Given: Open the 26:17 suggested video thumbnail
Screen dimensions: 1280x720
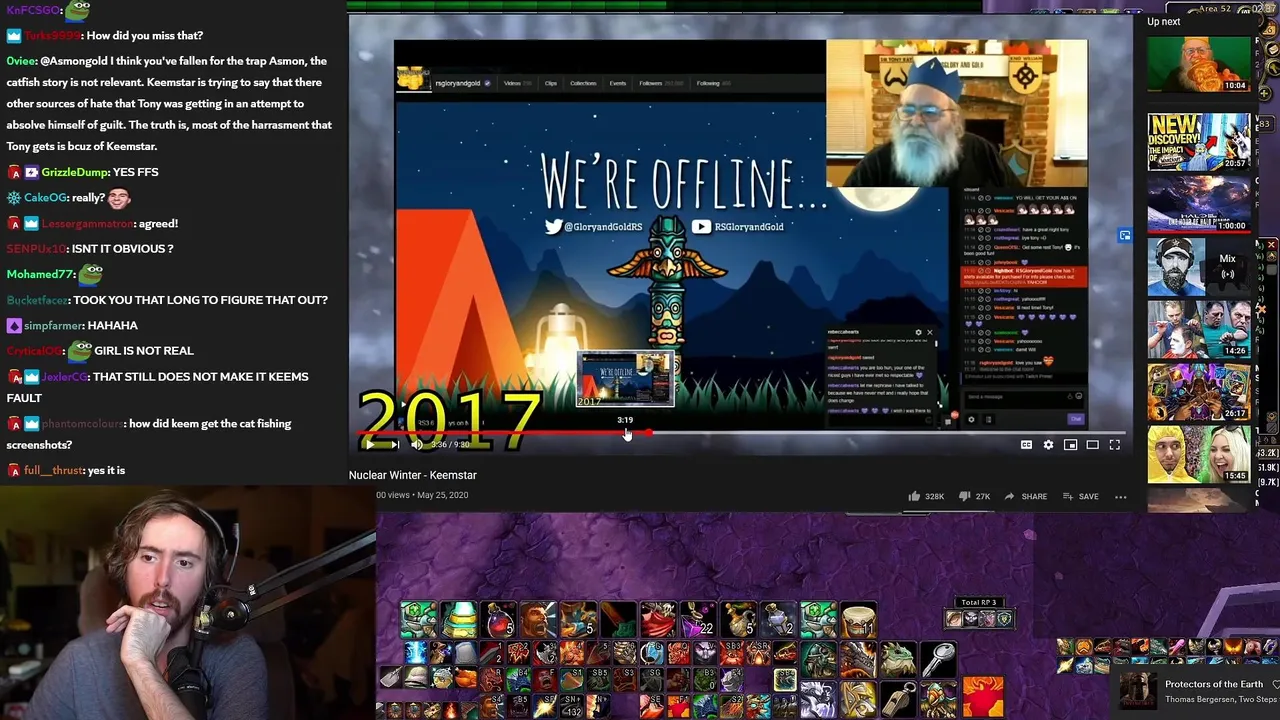Looking at the screenshot, I should 1198,391.
